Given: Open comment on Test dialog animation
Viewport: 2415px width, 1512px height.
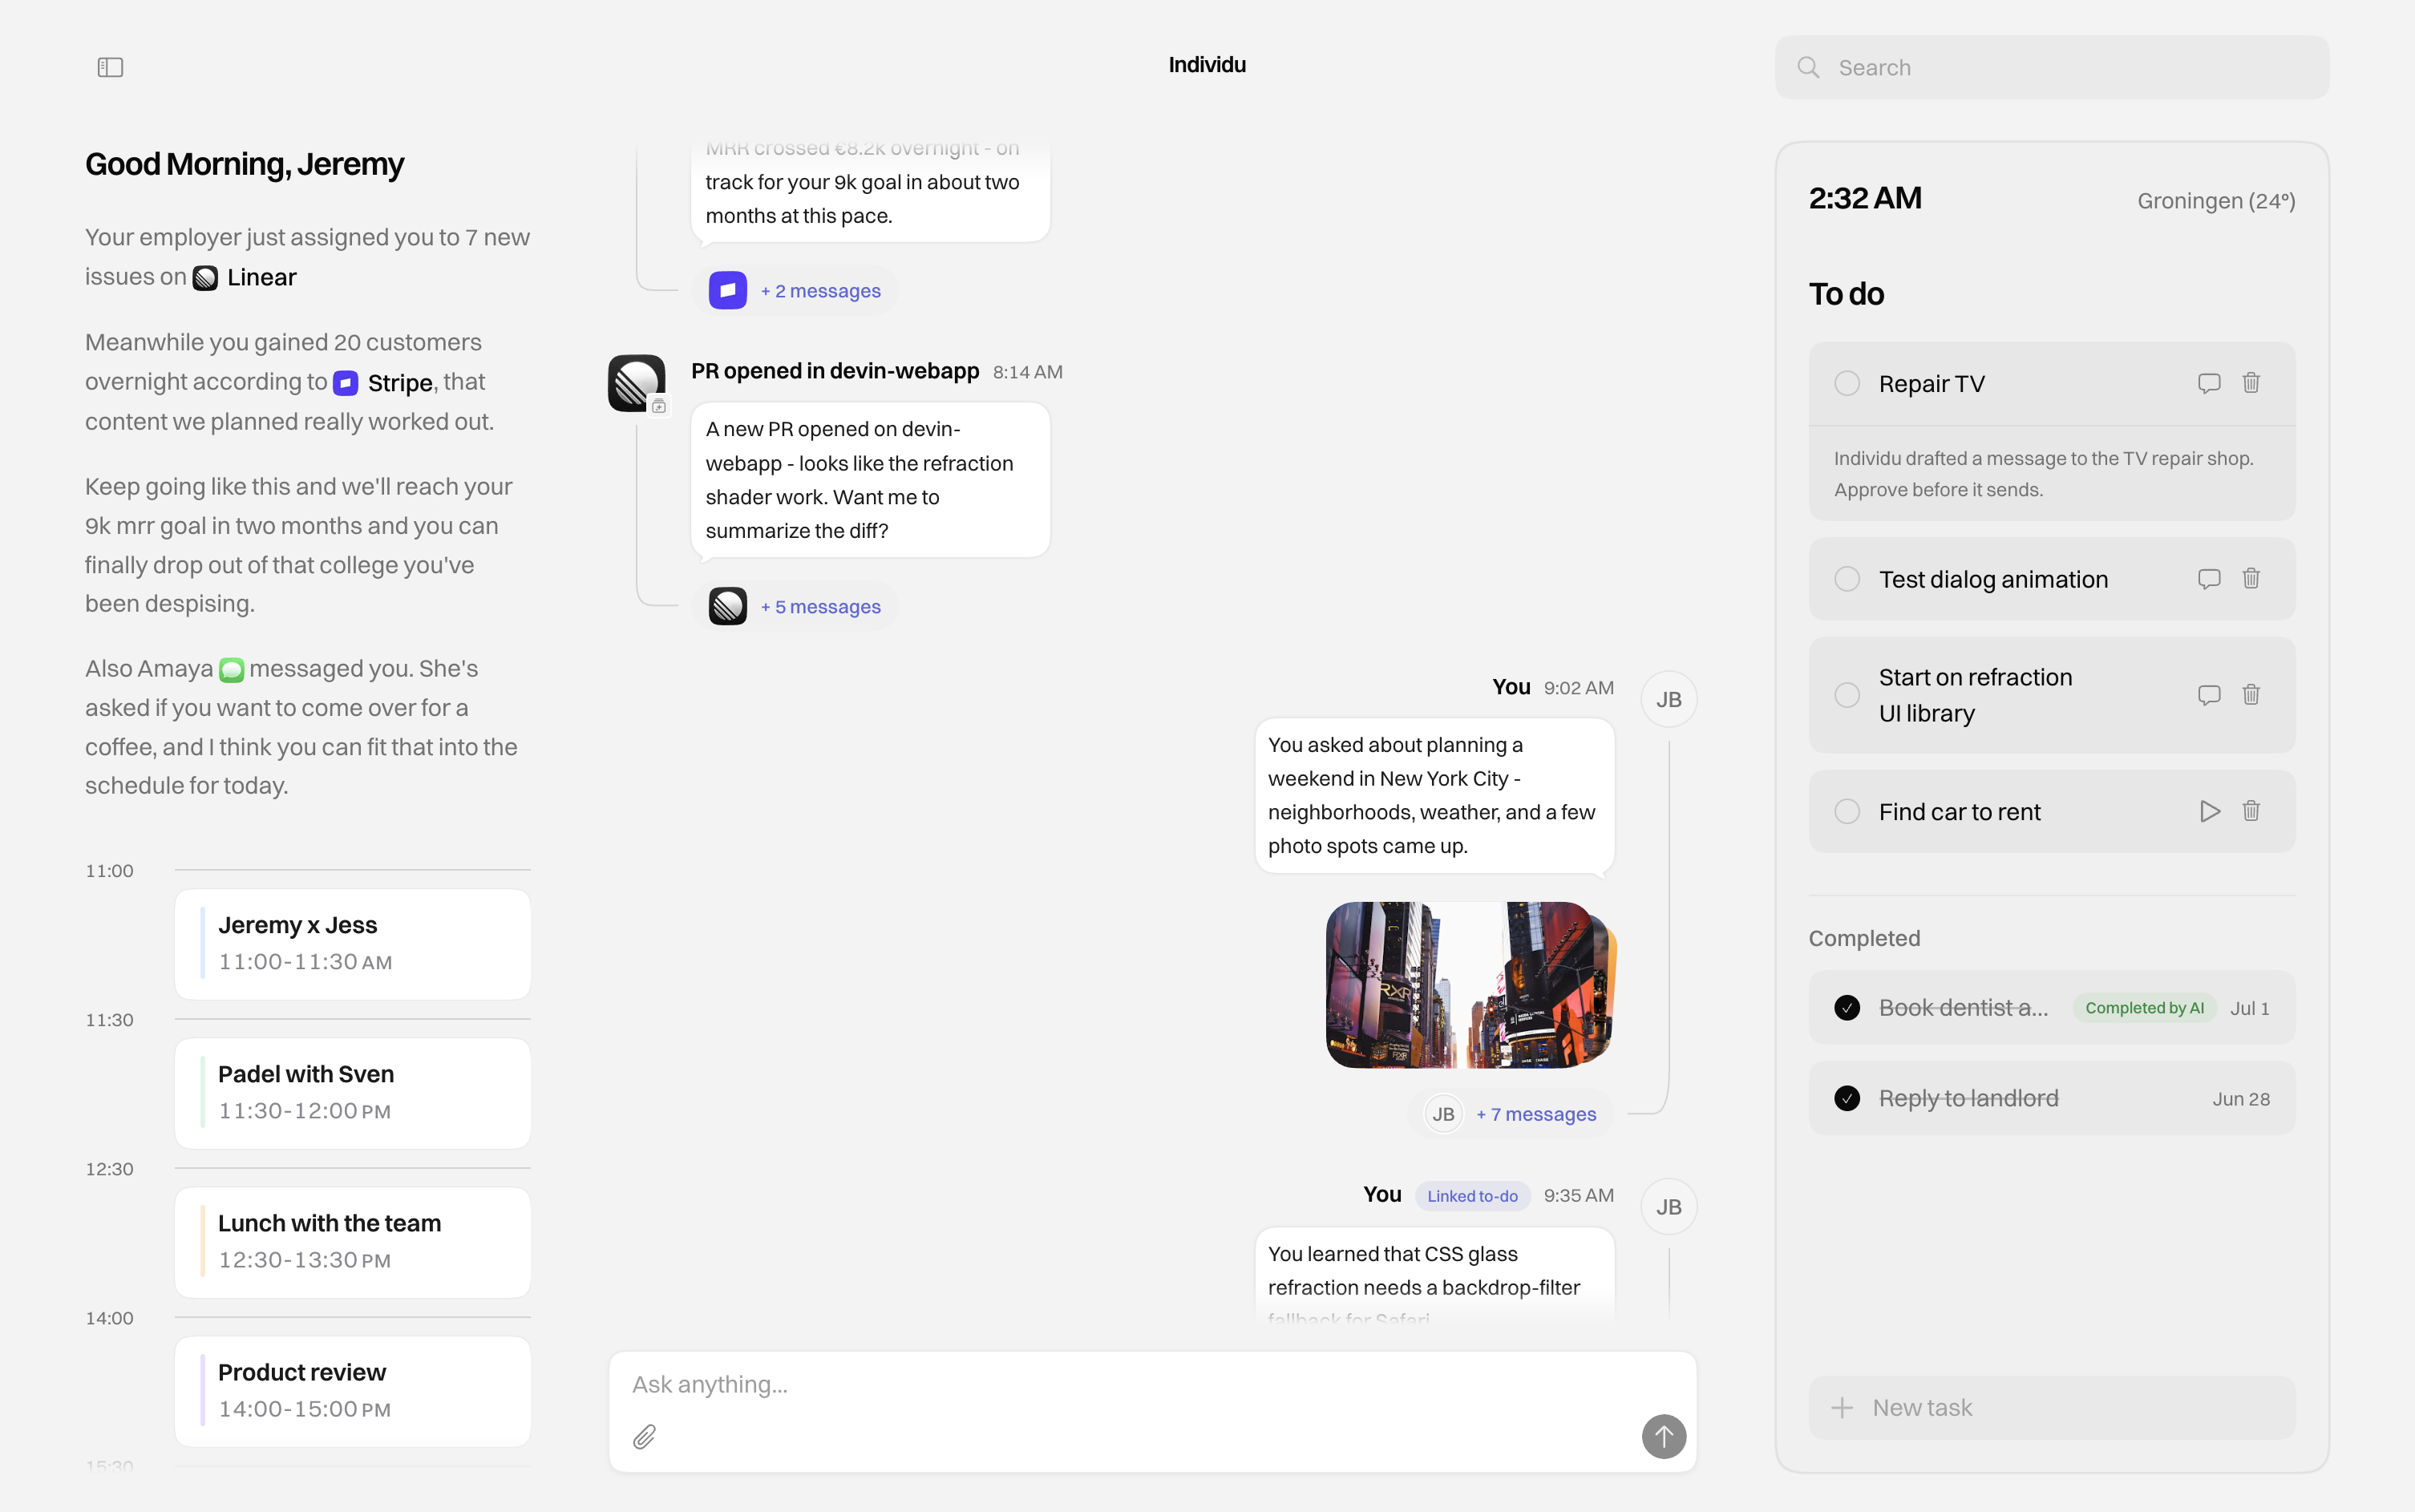Looking at the screenshot, I should point(2209,579).
